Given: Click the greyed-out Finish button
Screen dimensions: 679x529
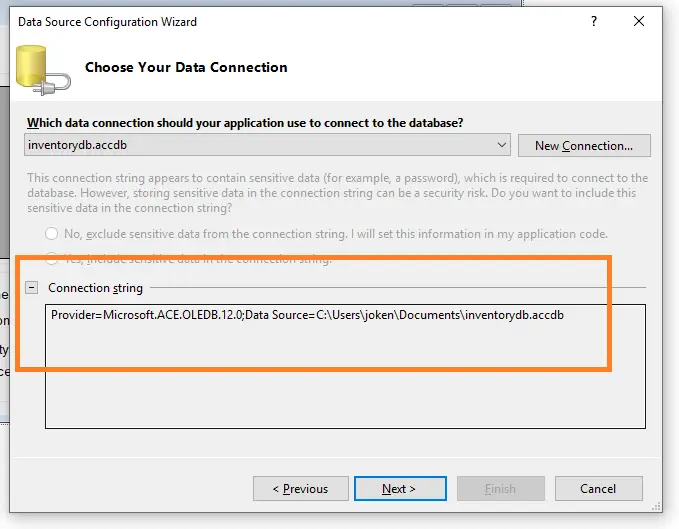Looking at the screenshot, I should point(500,489).
